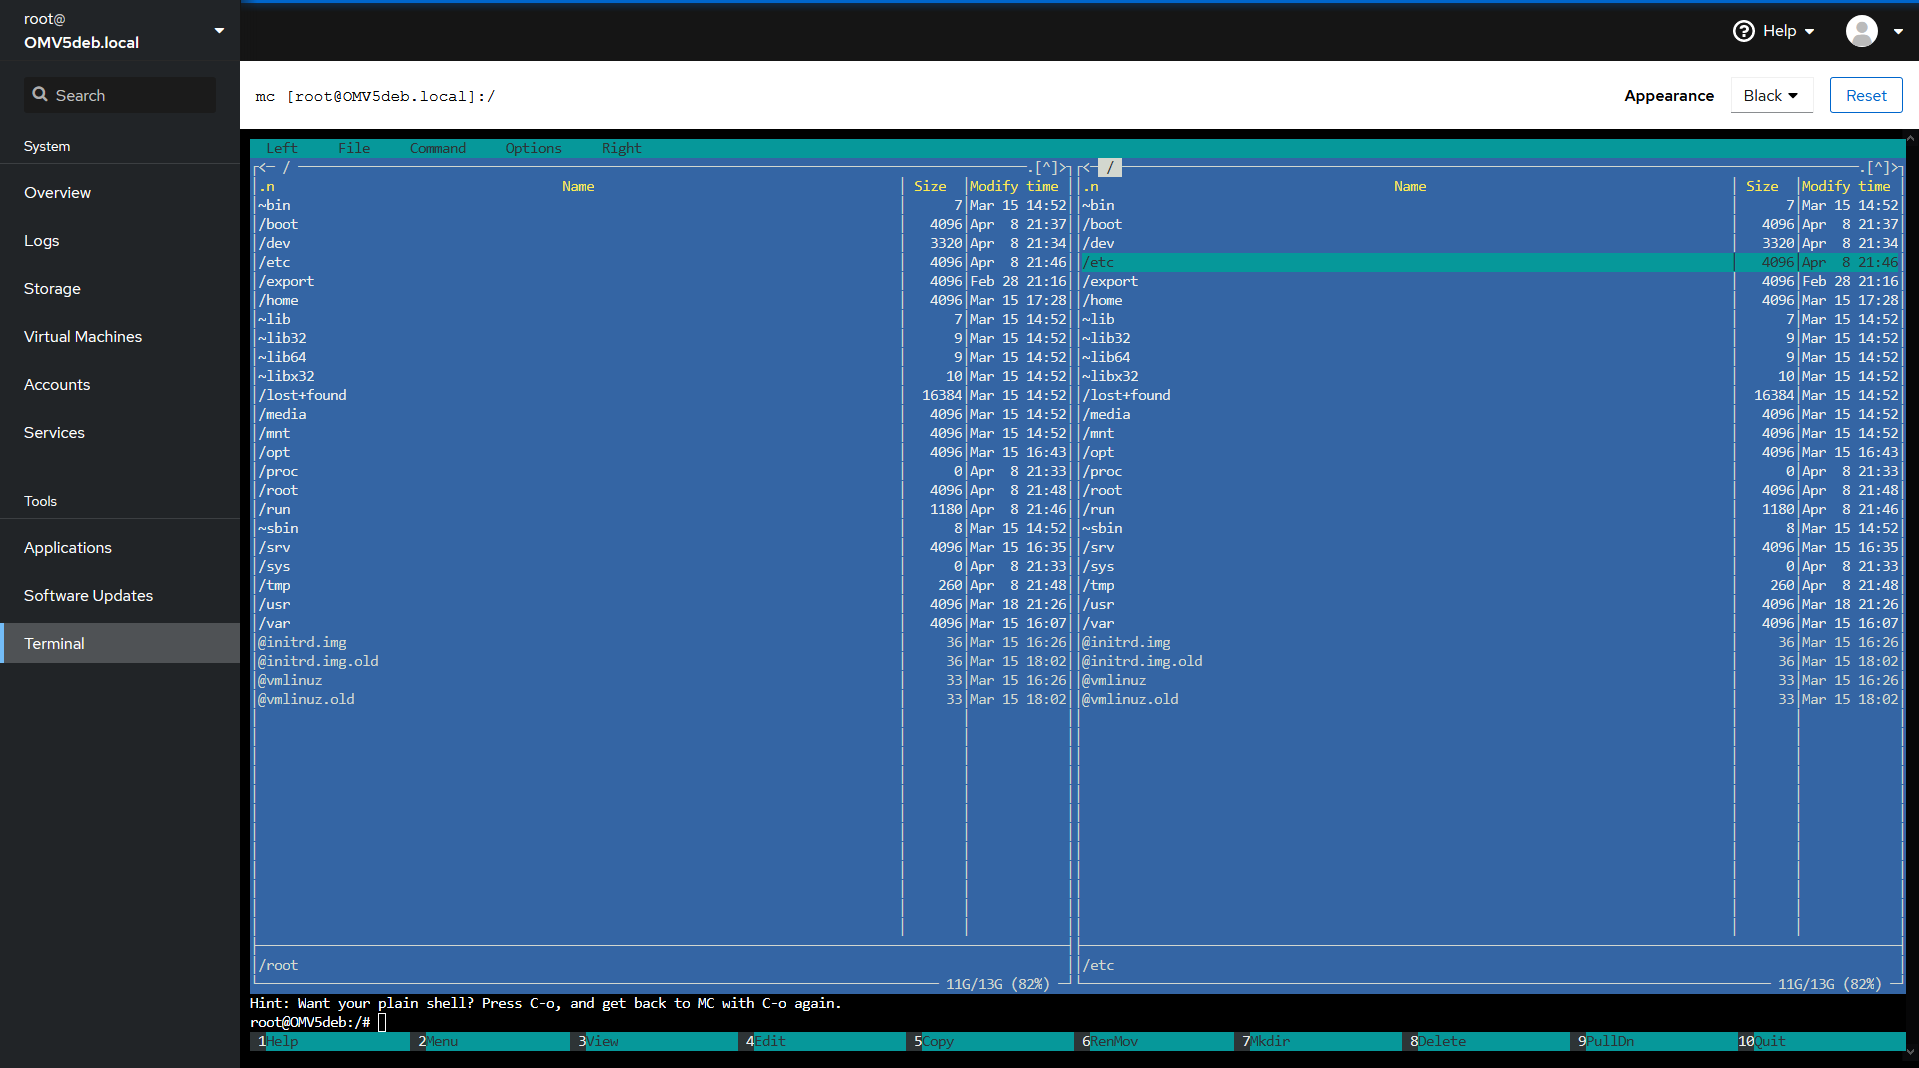Select ~libx32 in the right panel
This screenshot has width=1919, height=1068.
(x=1490, y=376)
